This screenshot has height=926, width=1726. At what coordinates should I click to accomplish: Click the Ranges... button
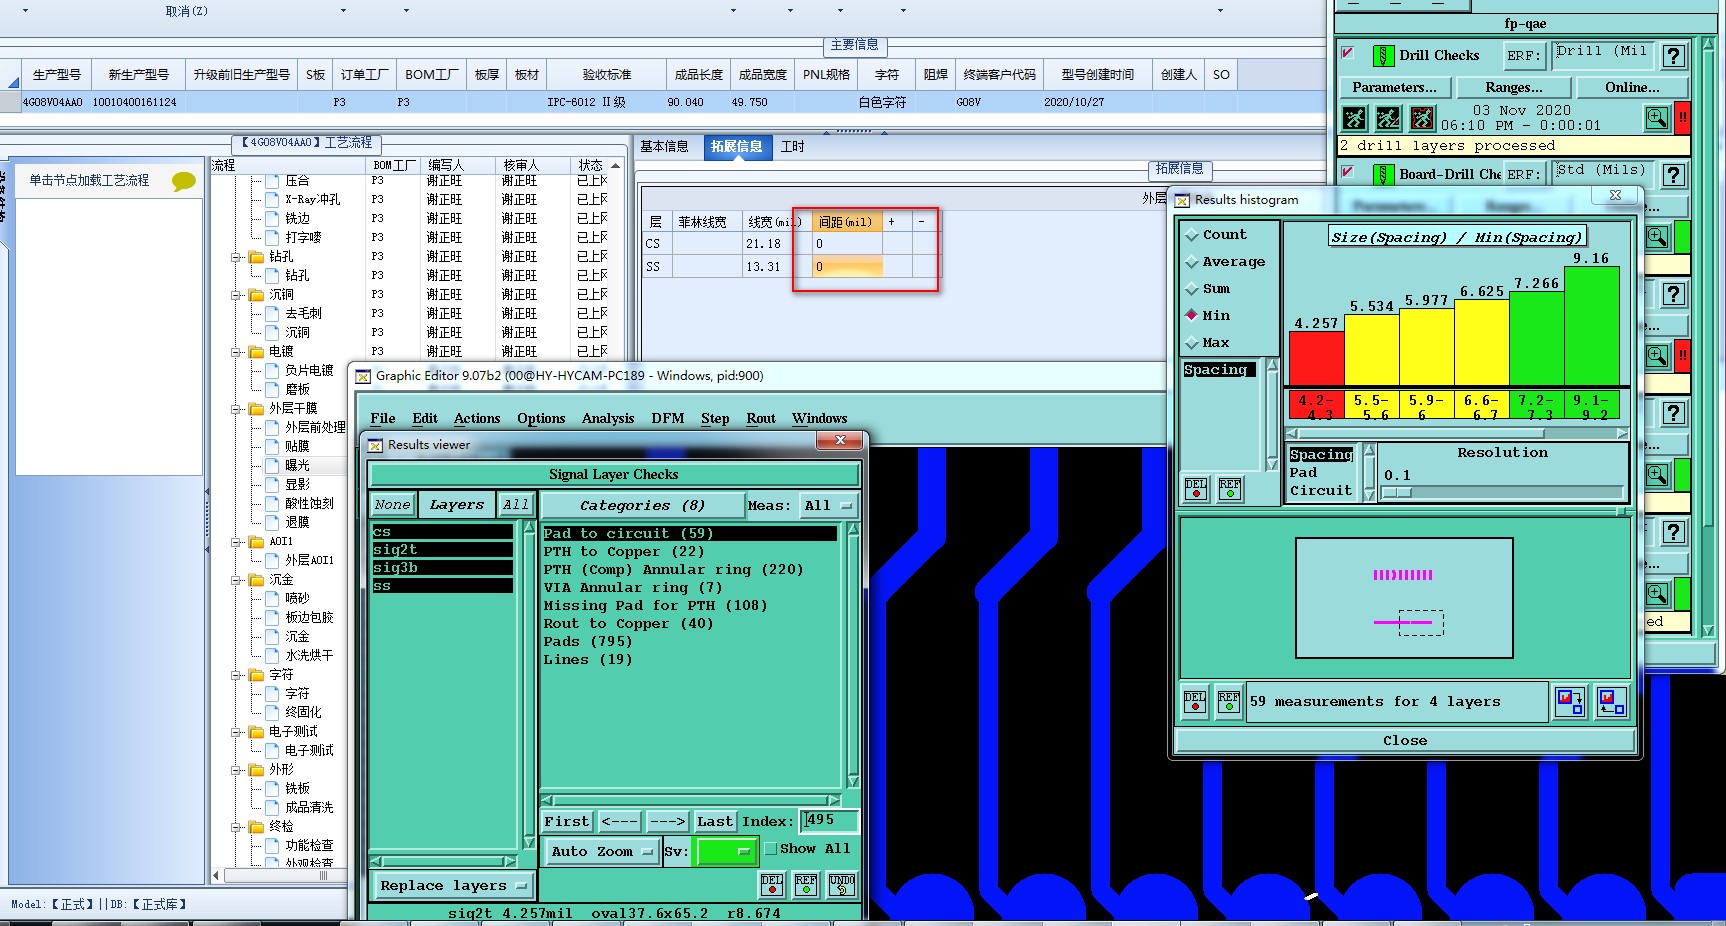[1514, 88]
